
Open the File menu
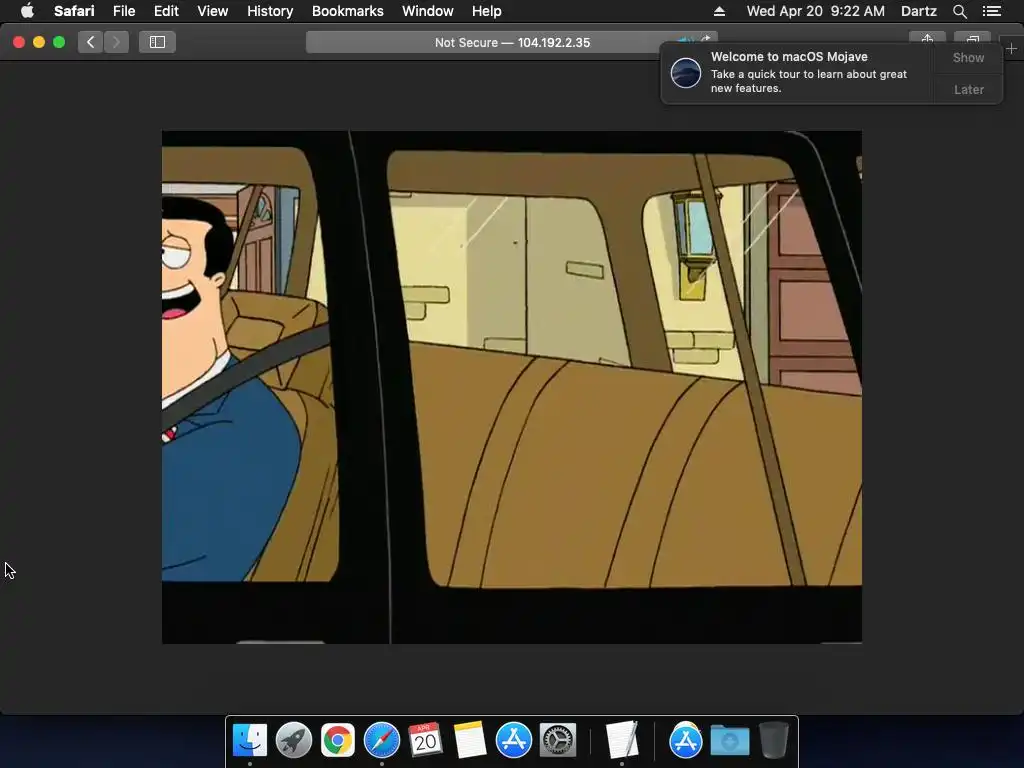coord(123,11)
